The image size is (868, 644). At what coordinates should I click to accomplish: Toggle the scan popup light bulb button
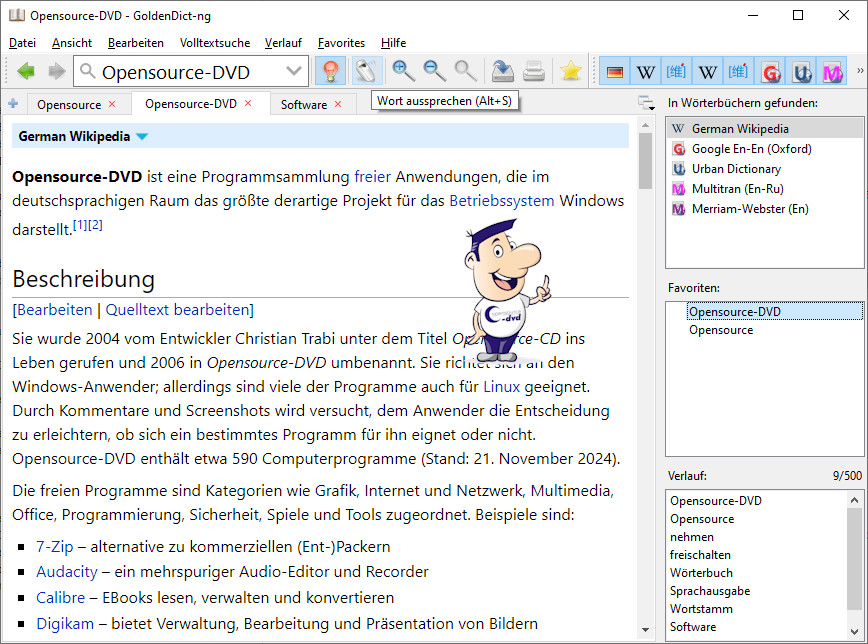330,71
